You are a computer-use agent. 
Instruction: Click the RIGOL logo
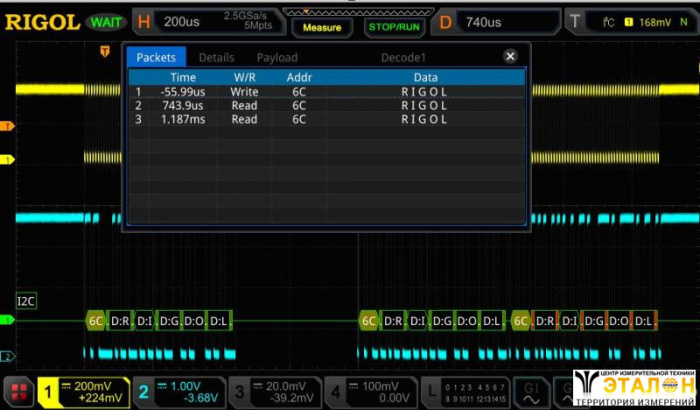coord(40,21)
